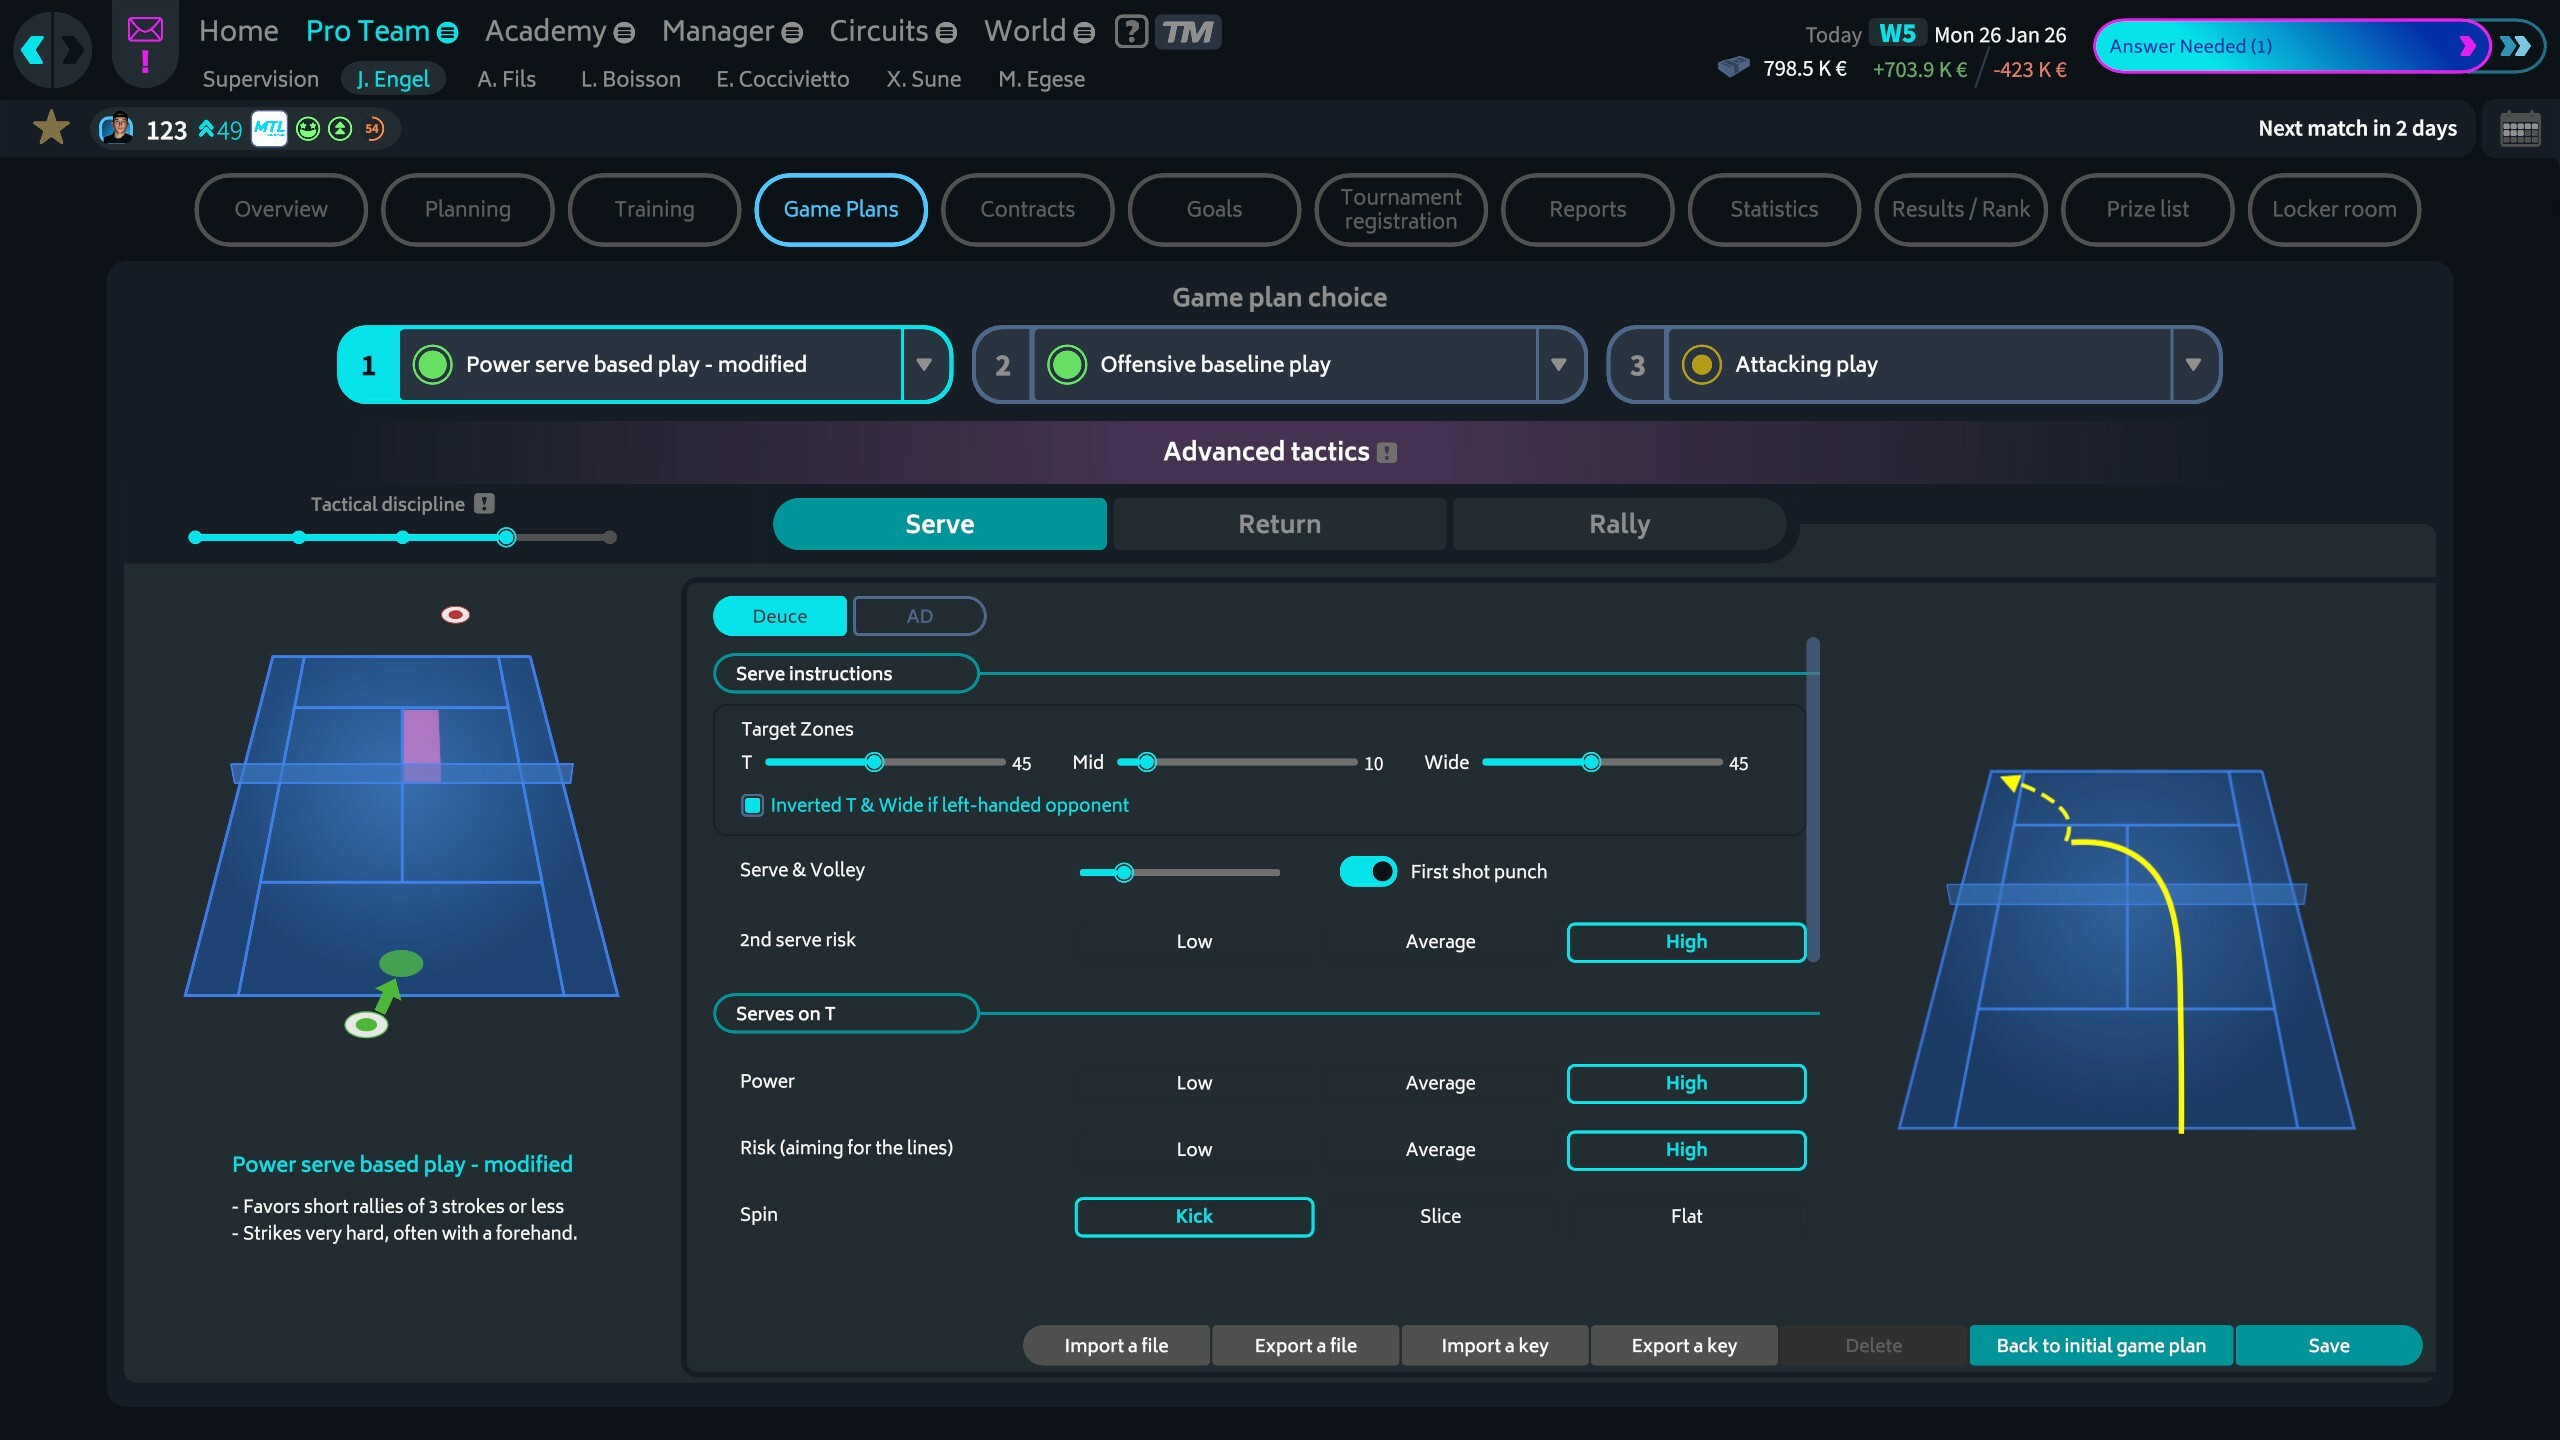Viewport: 2560px width, 1440px height.
Task: Open the World menu icon
Action: [x=1083, y=33]
